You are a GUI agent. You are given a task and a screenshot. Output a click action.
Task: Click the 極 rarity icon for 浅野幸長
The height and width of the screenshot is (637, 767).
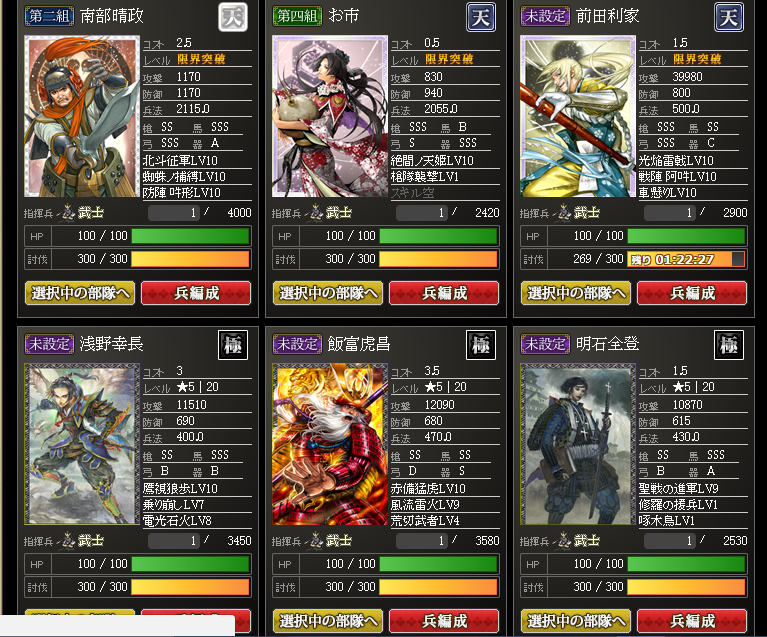point(233,345)
